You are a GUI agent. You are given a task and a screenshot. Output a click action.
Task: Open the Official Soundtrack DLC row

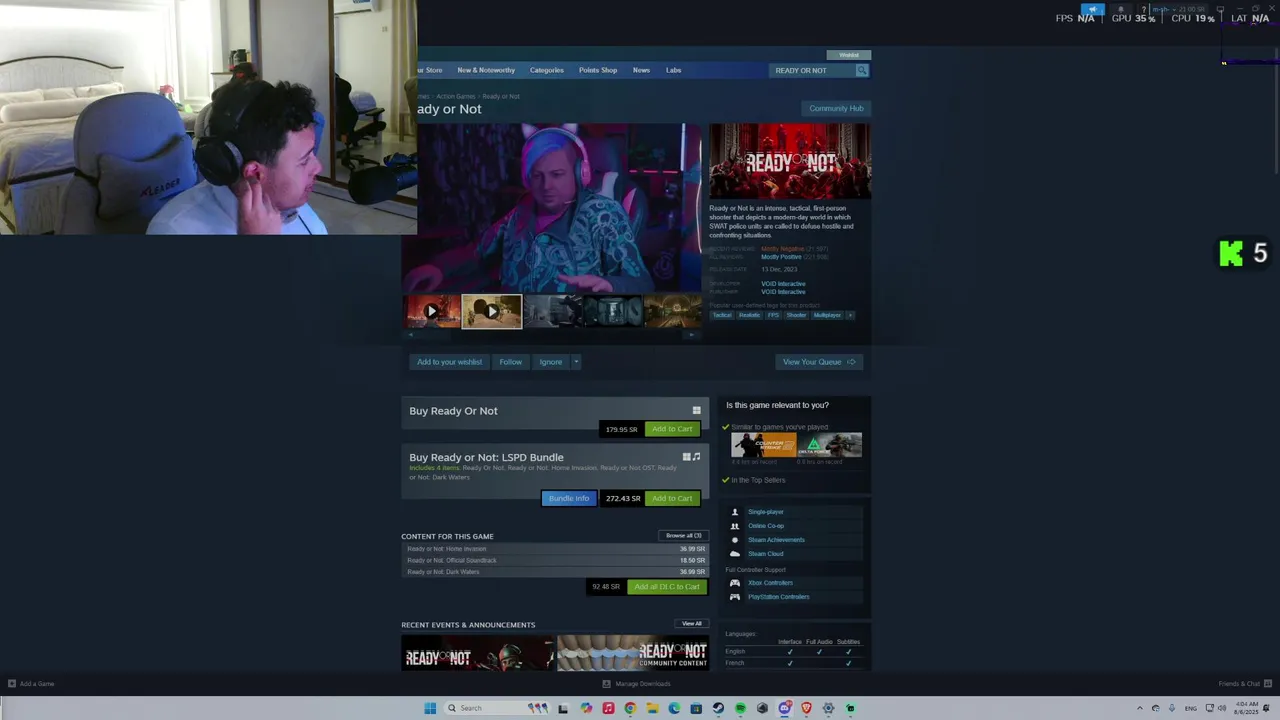pyautogui.click(x=555, y=560)
